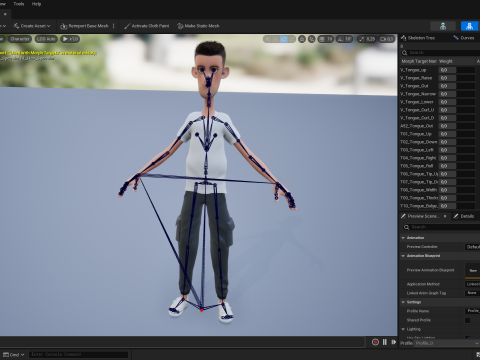Select the T04_Tongue_Right morph target
480x360 pixels.
click(x=418, y=158)
